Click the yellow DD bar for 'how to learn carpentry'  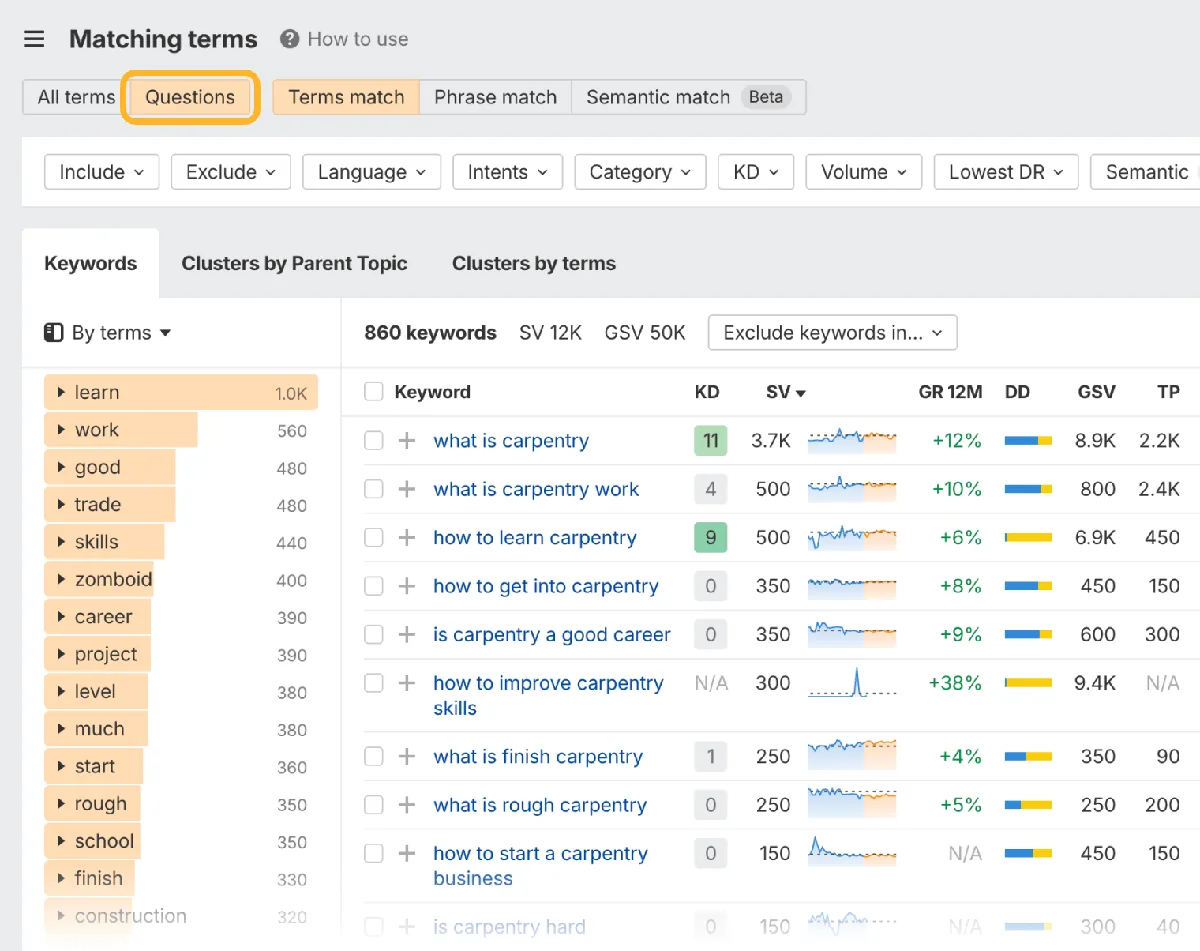(x=1029, y=538)
